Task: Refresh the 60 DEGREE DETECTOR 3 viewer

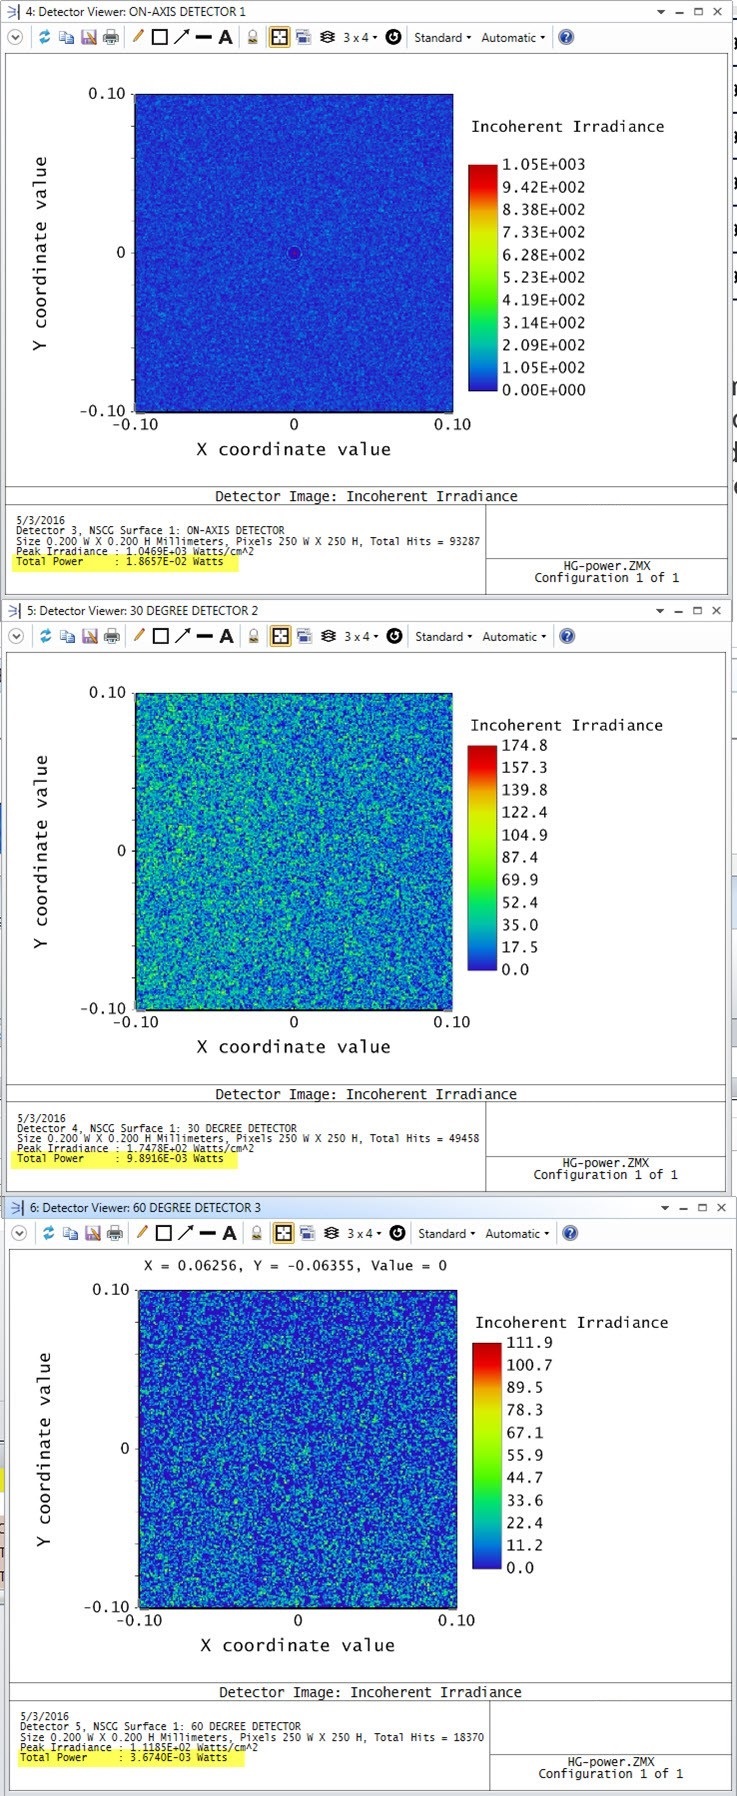Action: click(48, 1233)
